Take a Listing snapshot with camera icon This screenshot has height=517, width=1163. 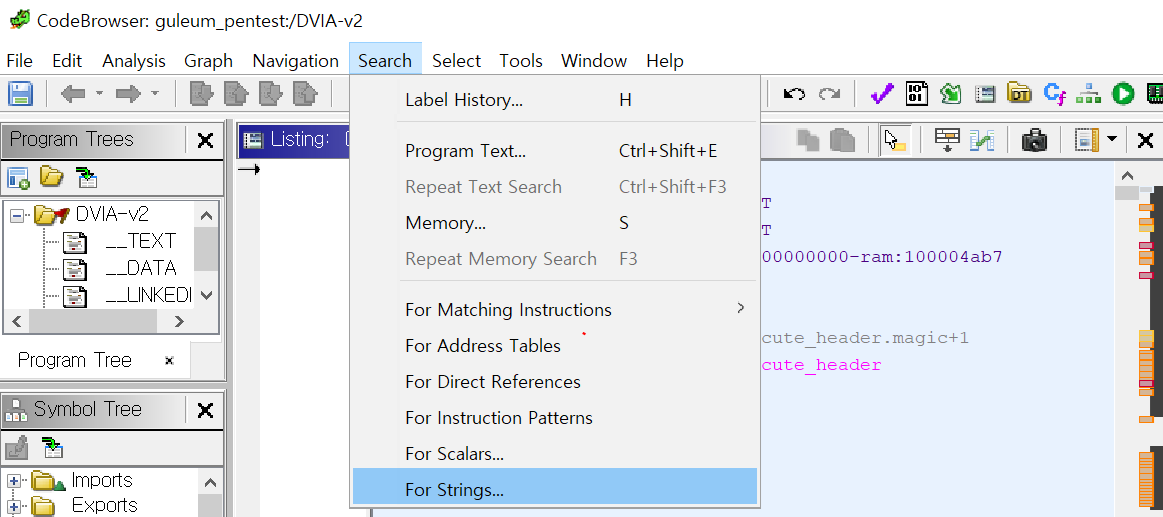(x=1034, y=139)
